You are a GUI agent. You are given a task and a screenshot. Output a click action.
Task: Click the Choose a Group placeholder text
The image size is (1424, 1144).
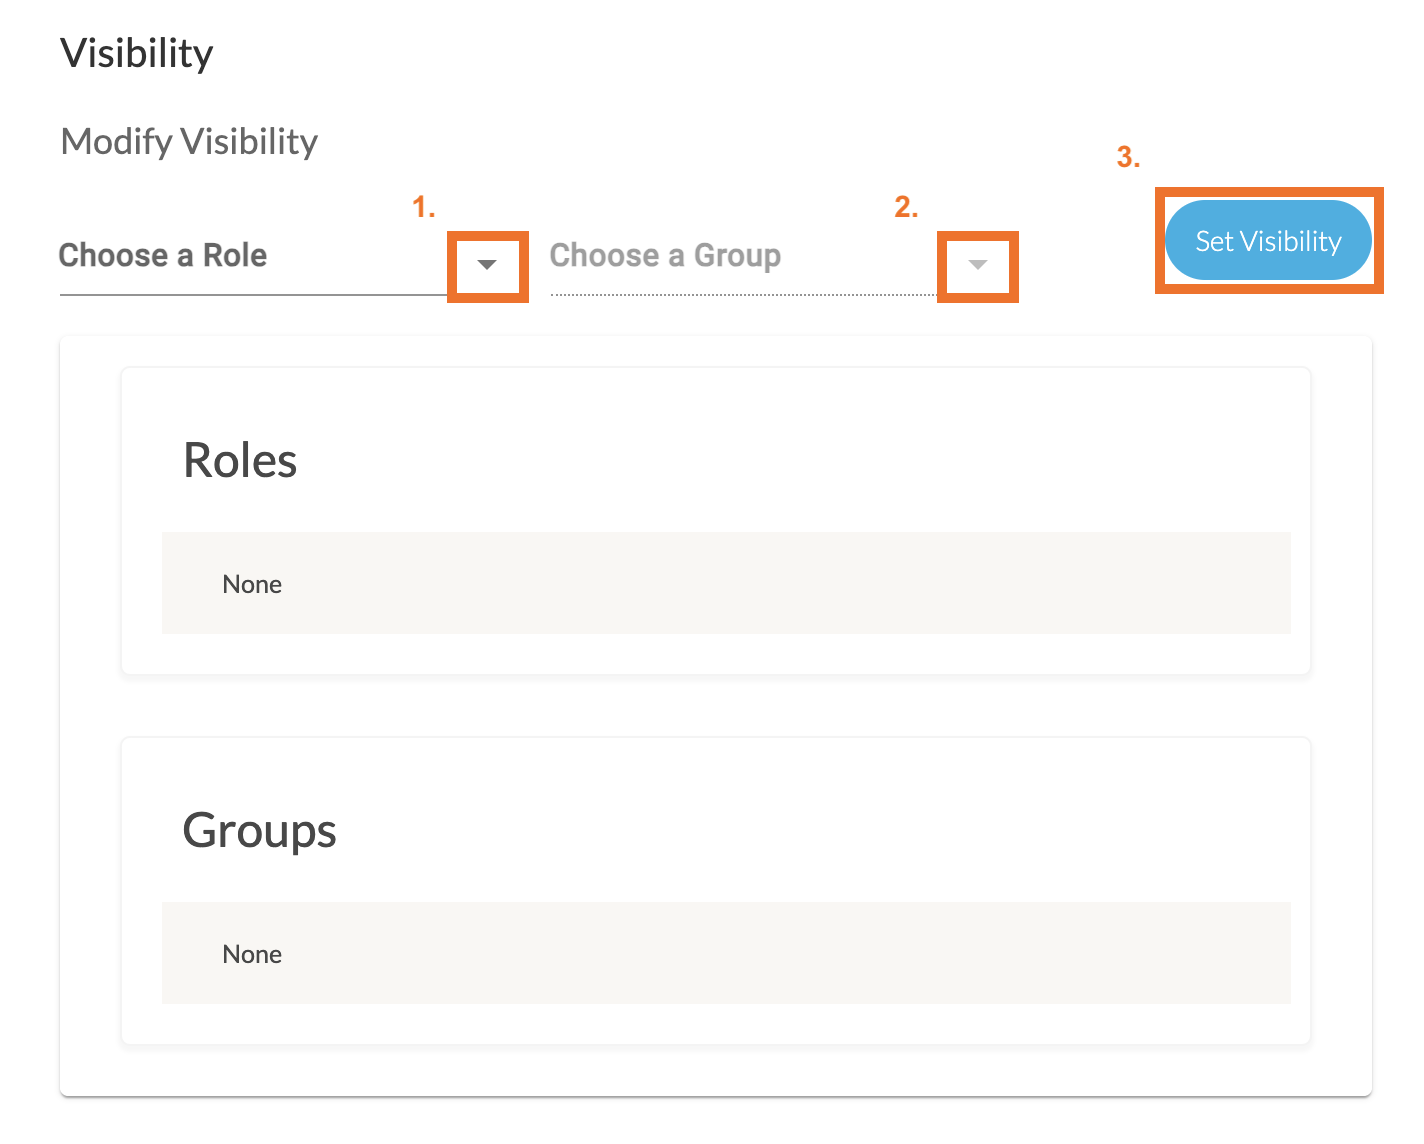(665, 256)
